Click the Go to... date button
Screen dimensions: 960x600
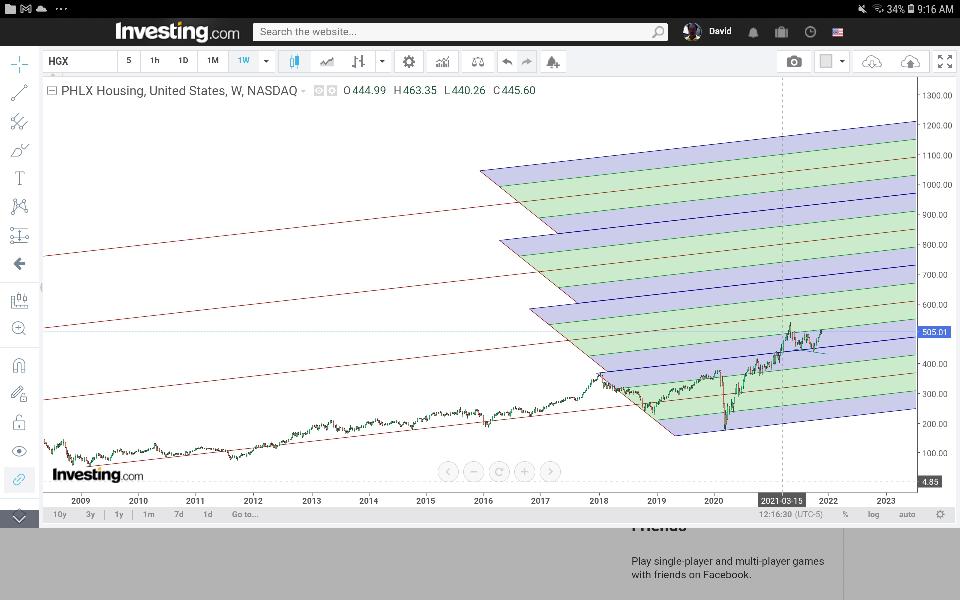(245, 514)
